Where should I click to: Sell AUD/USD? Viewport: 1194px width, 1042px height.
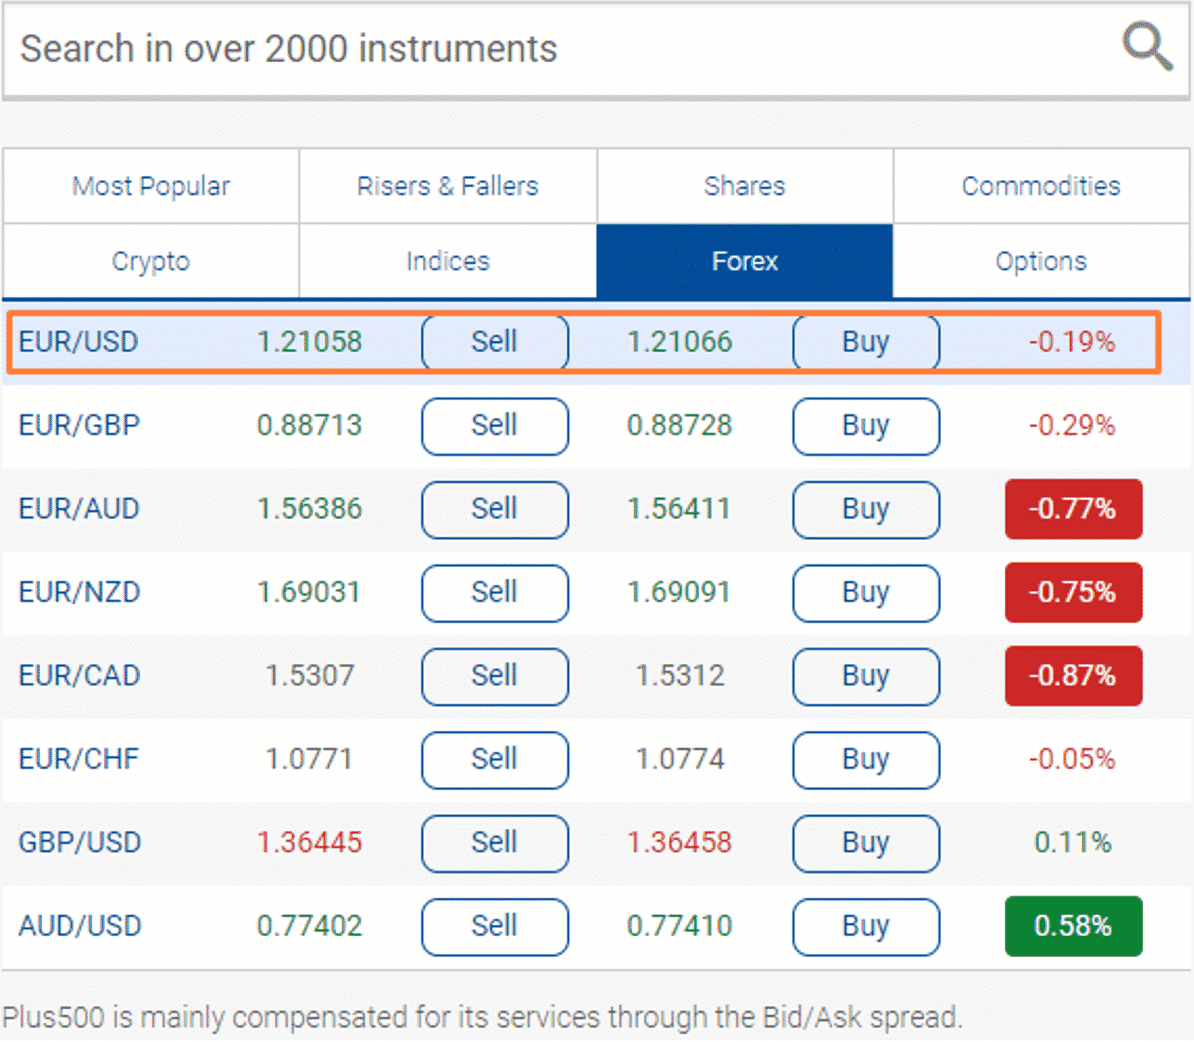[495, 927]
